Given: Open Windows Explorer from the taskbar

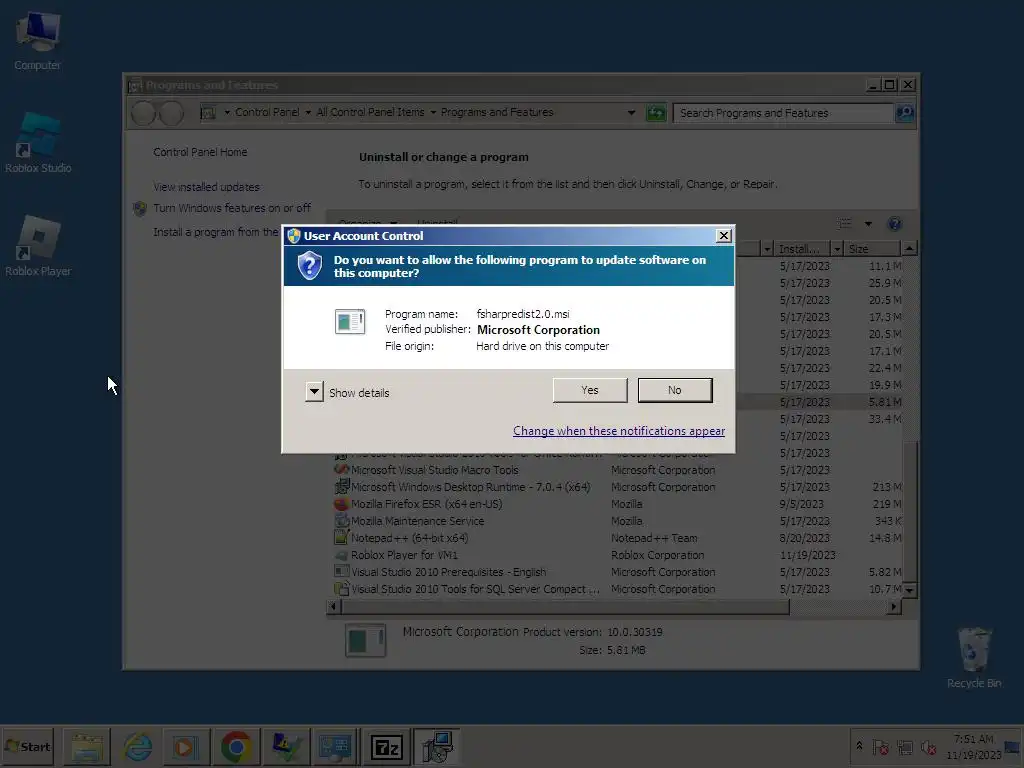Looking at the screenshot, I should pyautogui.click(x=87, y=747).
